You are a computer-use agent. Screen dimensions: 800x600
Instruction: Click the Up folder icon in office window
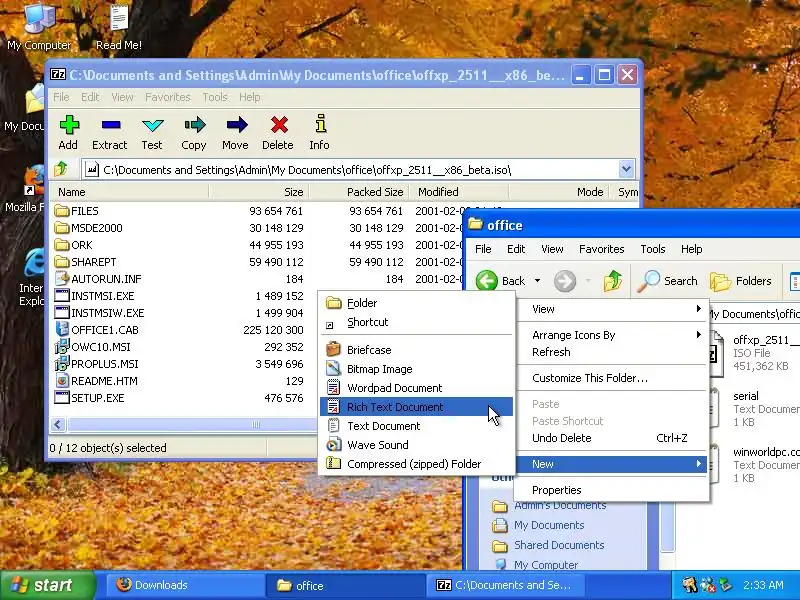click(613, 281)
